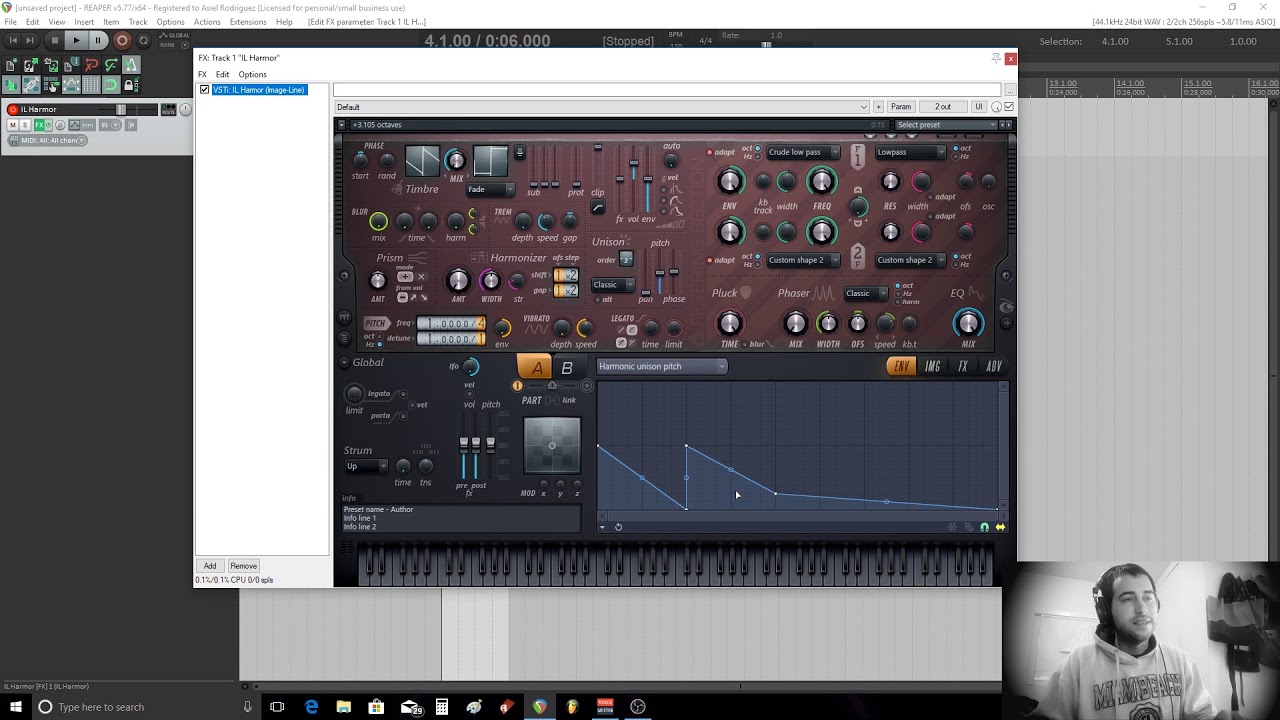The image size is (1280, 720).
Task: Open the unison Classic type dropdown
Action: (x=613, y=285)
